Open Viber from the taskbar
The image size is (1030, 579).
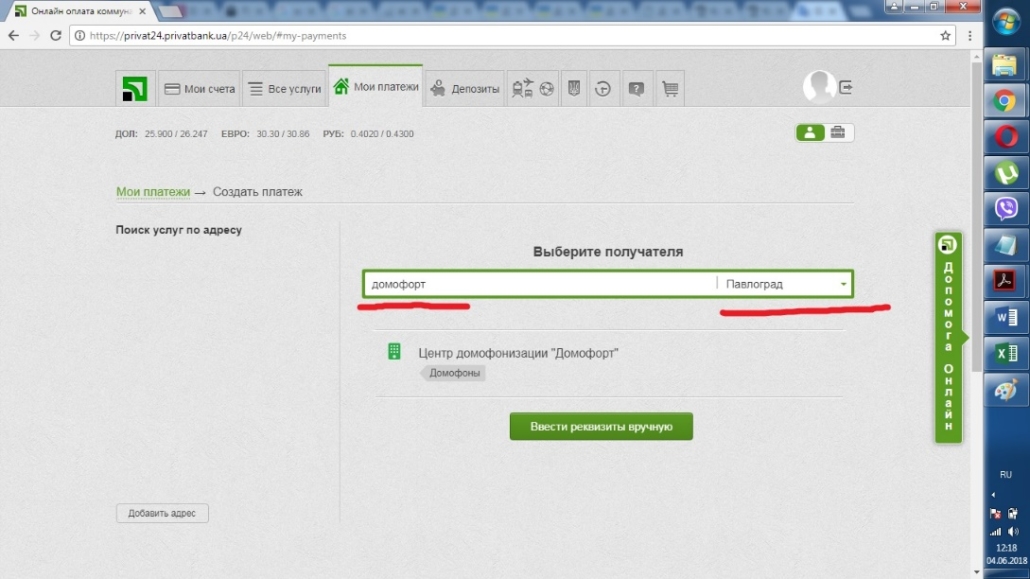click(x=1005, y=208)
